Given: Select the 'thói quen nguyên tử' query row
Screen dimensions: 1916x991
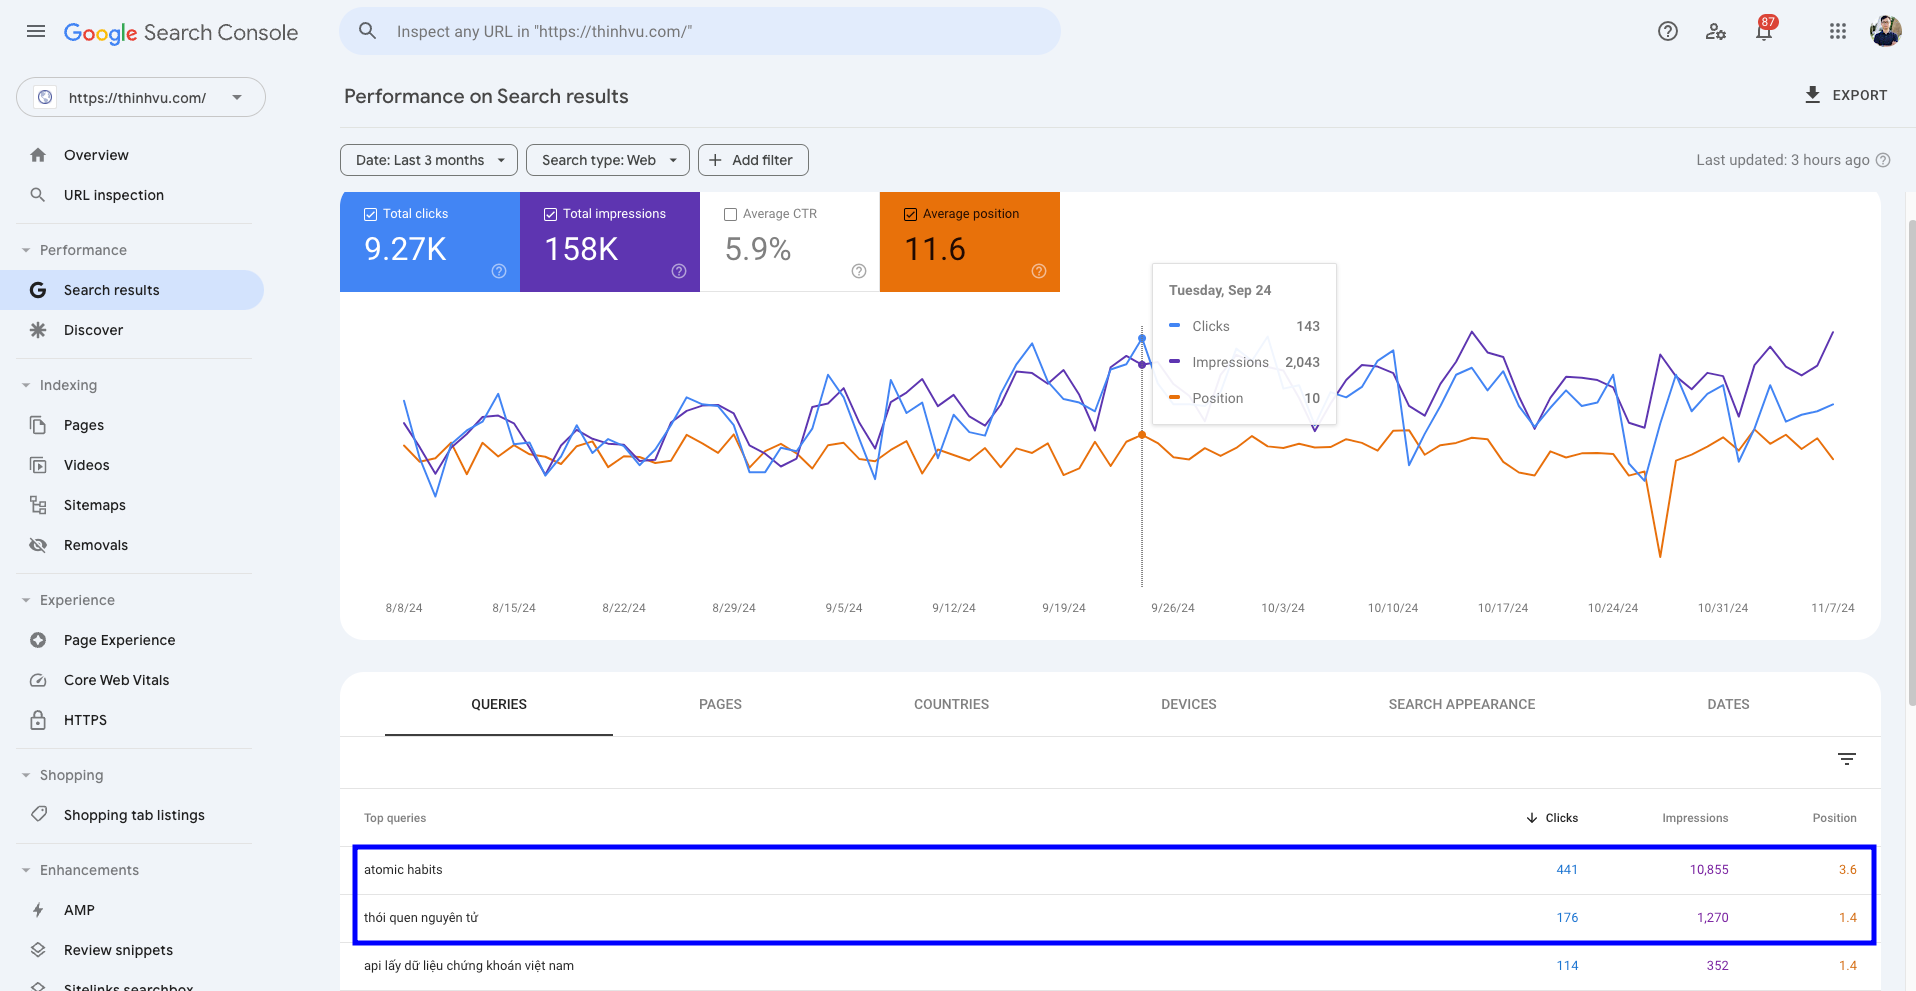Looking at the screenshot, I should point(1110,918).
